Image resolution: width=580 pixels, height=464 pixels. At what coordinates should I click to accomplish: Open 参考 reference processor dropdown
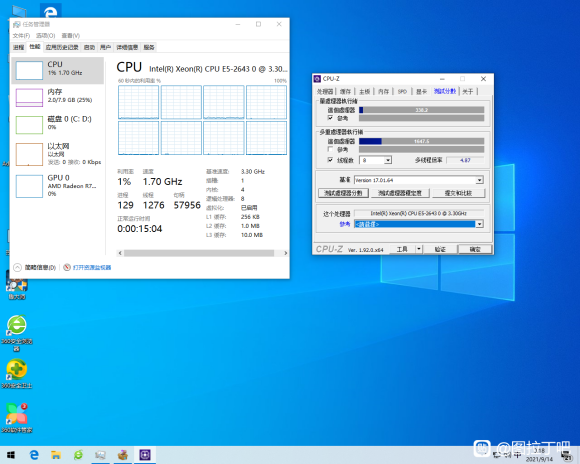tap(418, 224)
